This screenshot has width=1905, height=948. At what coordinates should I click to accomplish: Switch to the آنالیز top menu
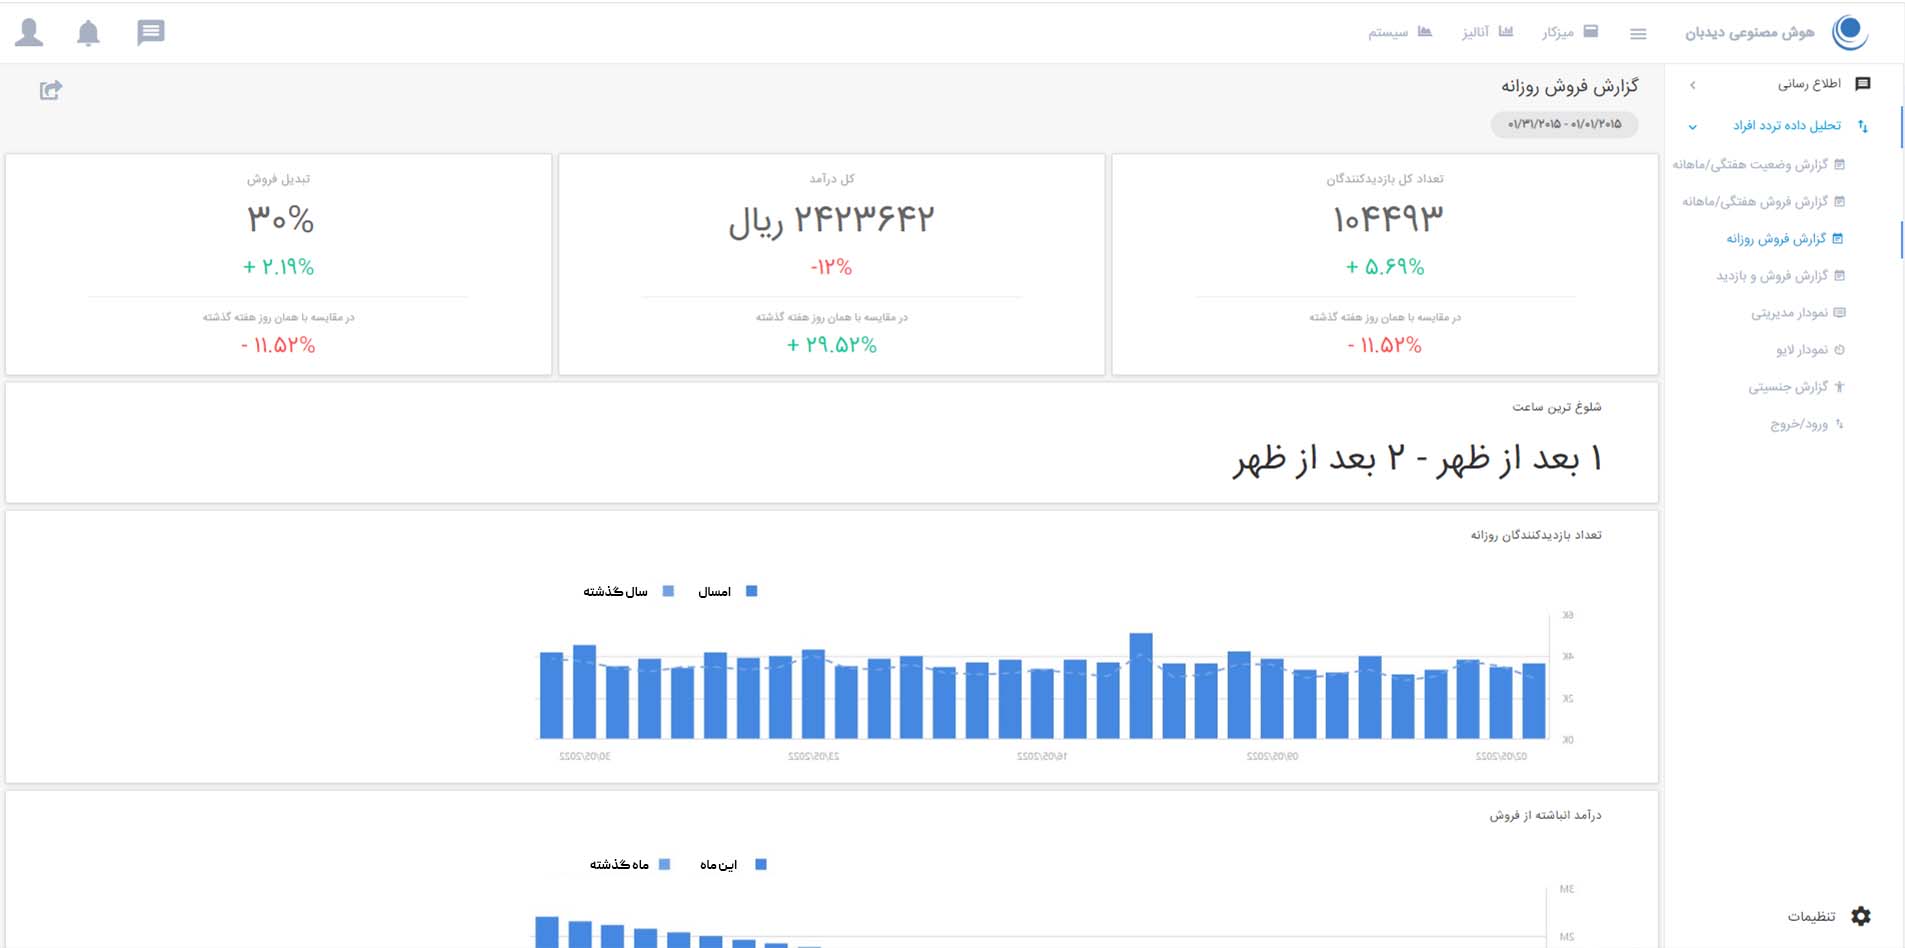point(1487,32)
